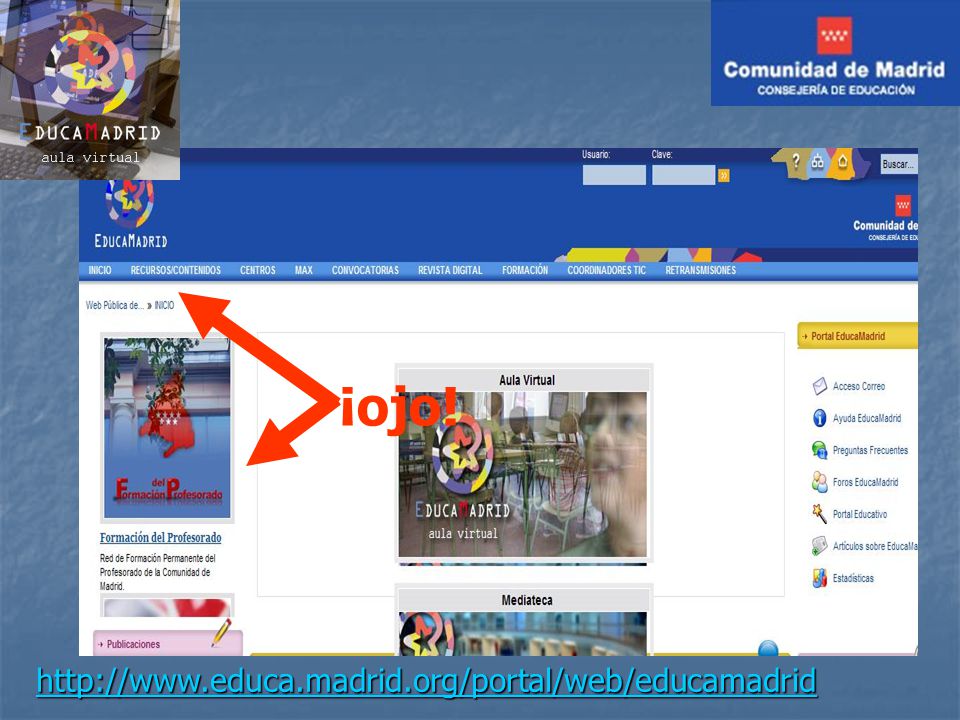Image resolution: width=960 pixels, height=720 pixels.
Task: Click the Buscar search box
Action: [899, 164]
